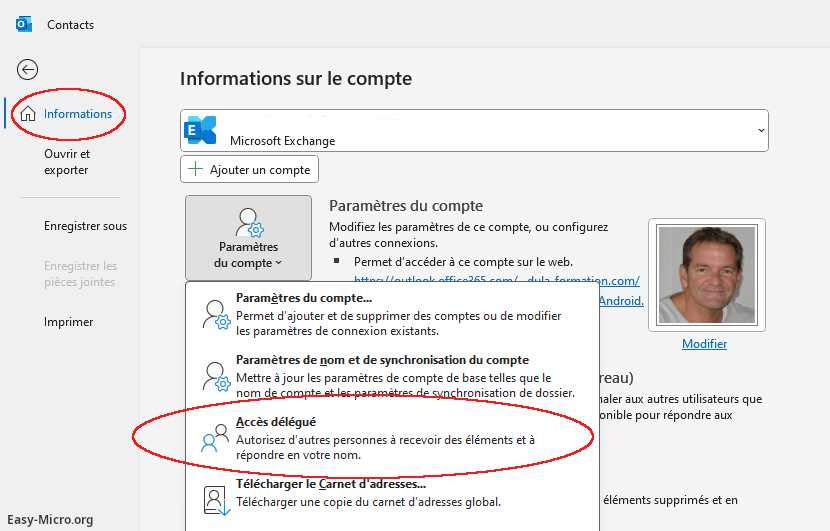Image resolution: width=830 pixels, height=531 pixels.
Task: Click the Paramètres du compte menu icon
Action: (216, 315)
